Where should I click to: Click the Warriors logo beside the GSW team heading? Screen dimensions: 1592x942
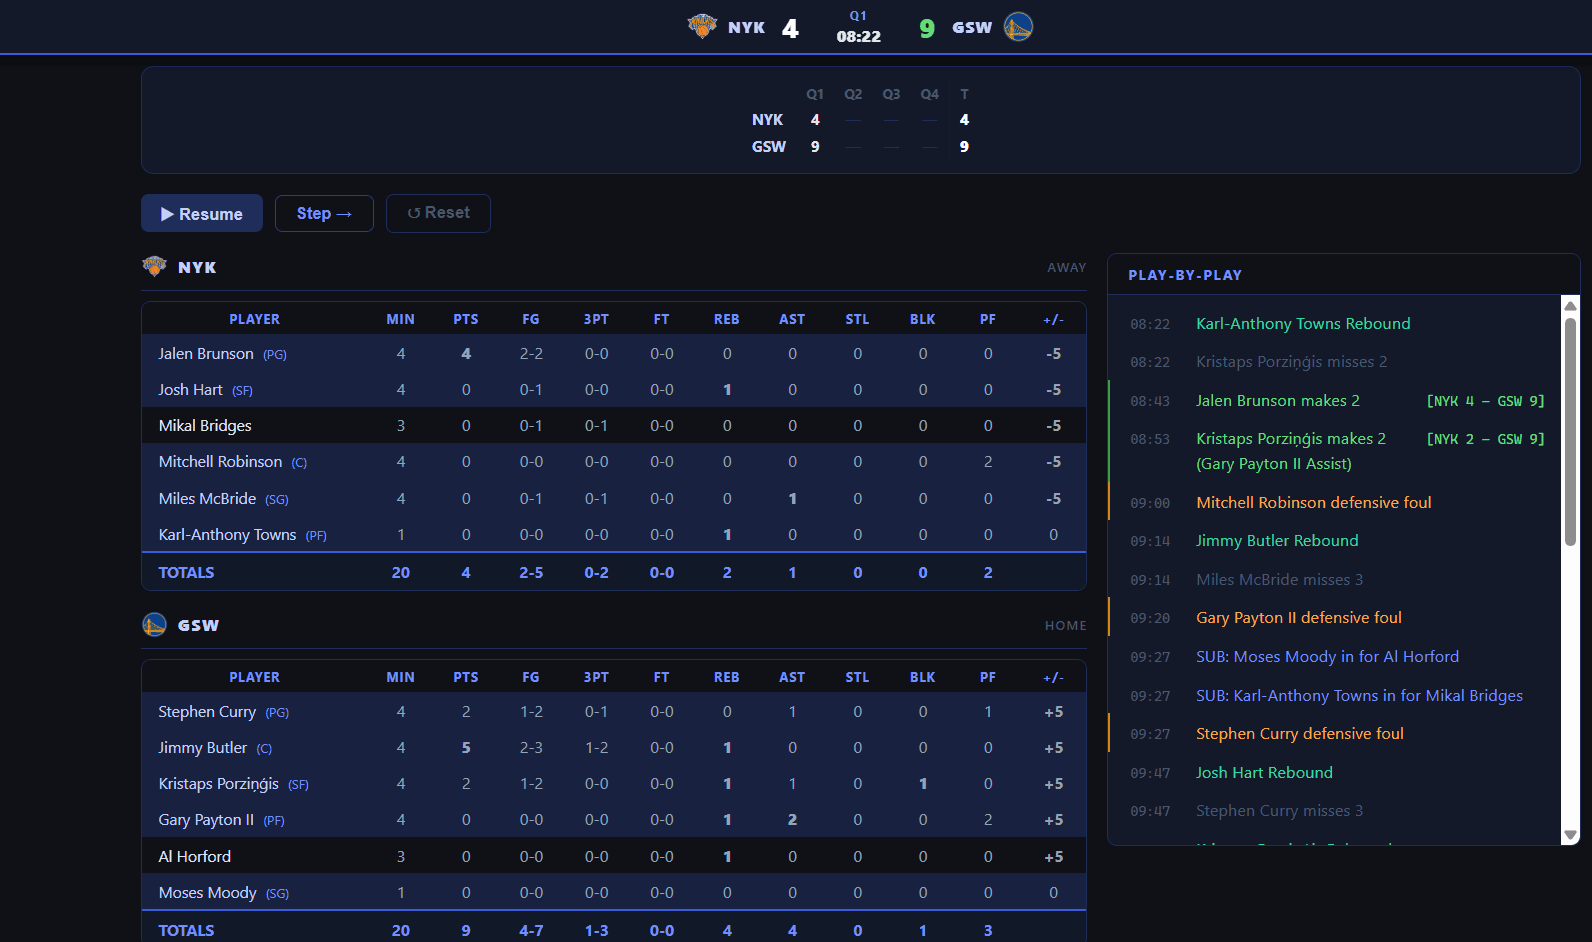tap(154, 625)
